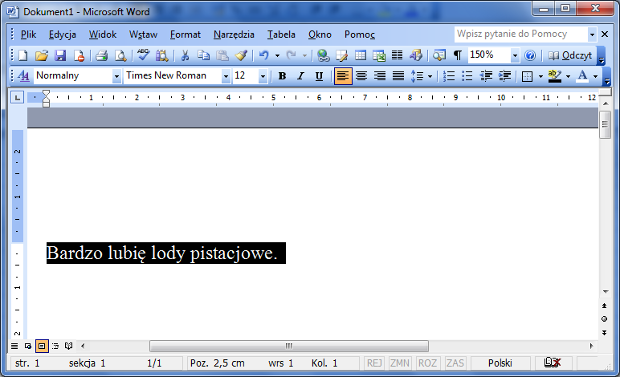Open the Format menu
Image resolution: width=620 pixels, height=377 pixels.
[185, 35]
